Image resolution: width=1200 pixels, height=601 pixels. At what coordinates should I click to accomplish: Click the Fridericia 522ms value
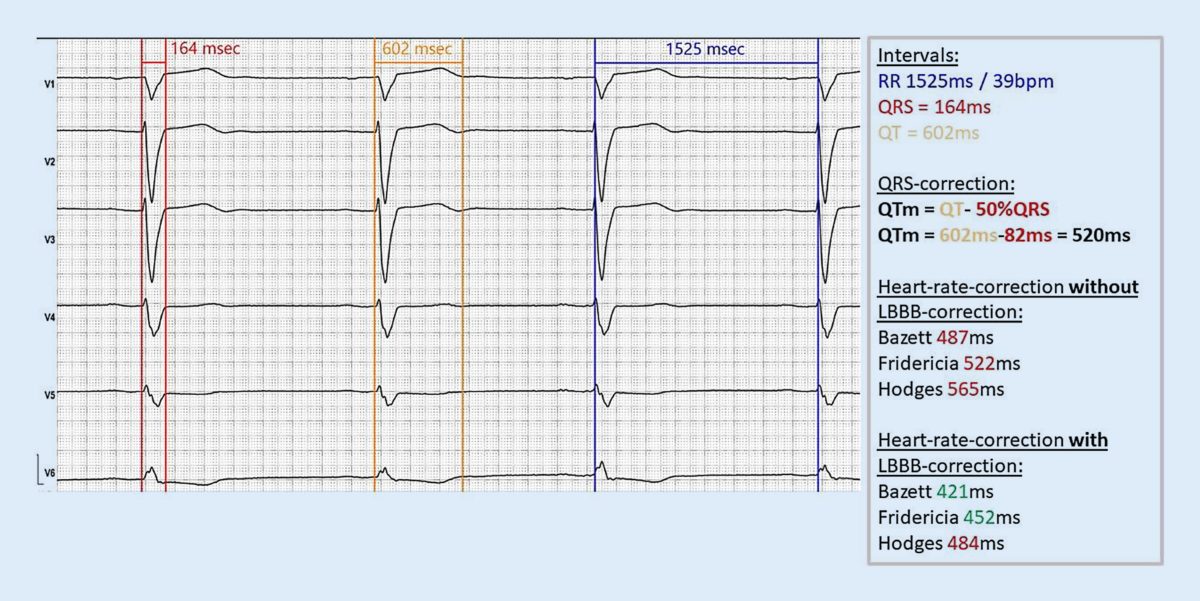click(935, 363)
